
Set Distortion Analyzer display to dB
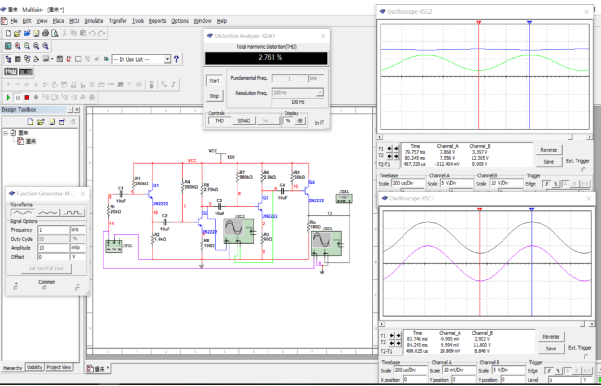(300, 120)
